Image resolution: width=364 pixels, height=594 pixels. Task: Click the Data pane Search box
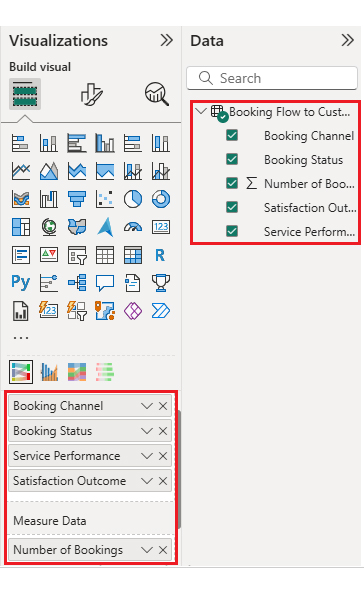pos(272,78)
